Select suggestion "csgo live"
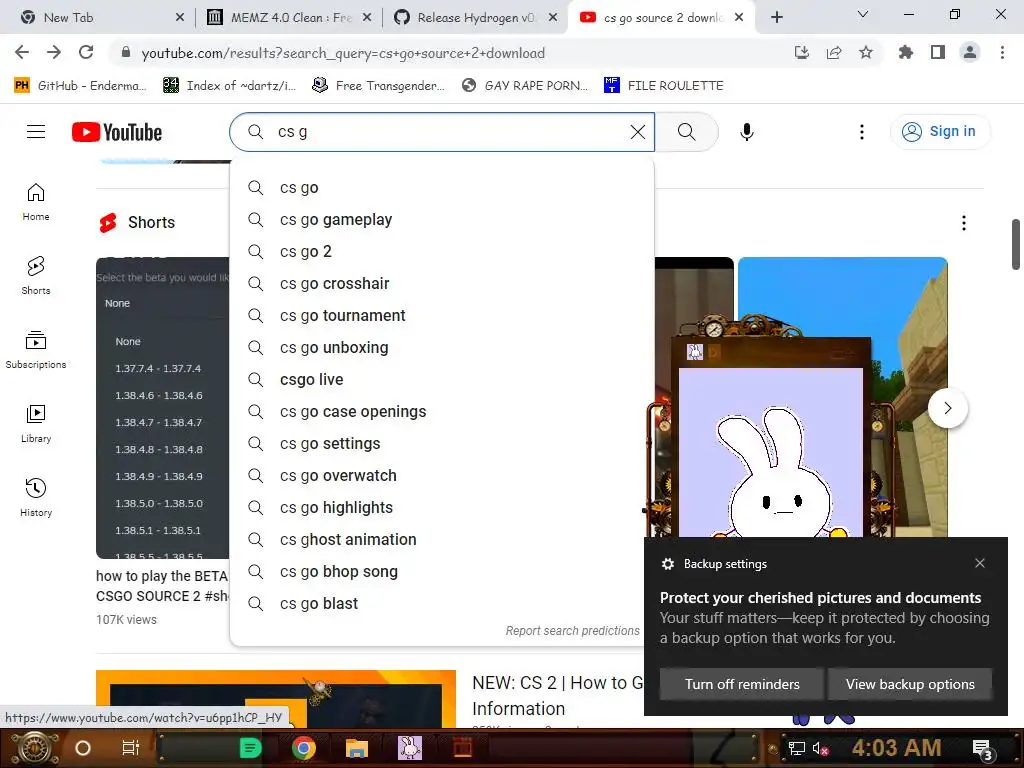The image size is (1024, 768). coord(442,379)
